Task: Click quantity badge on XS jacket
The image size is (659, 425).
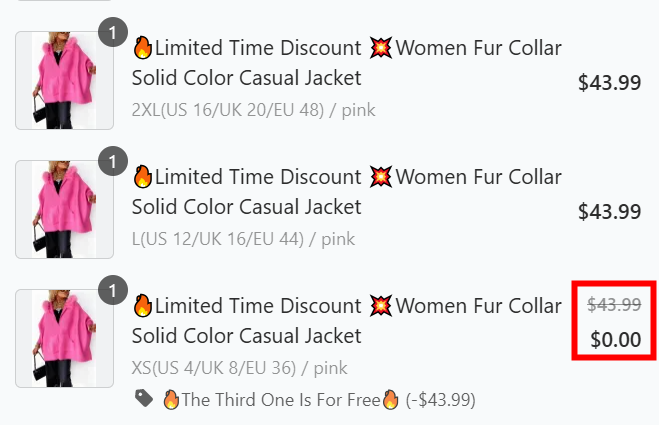Action: (113, 291)
